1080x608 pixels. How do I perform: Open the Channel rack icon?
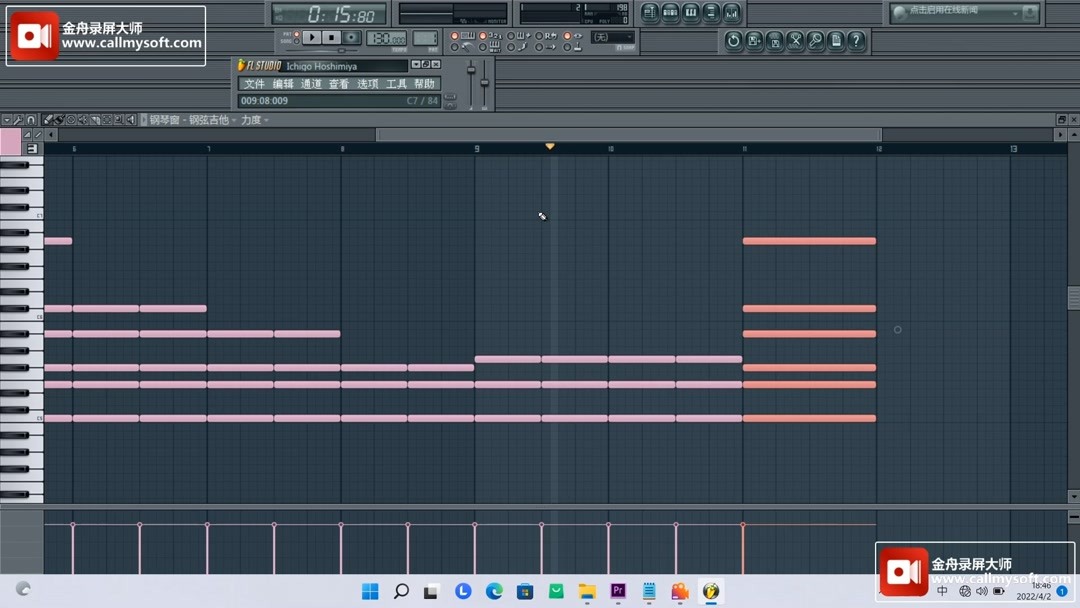(x=671, y=11)
